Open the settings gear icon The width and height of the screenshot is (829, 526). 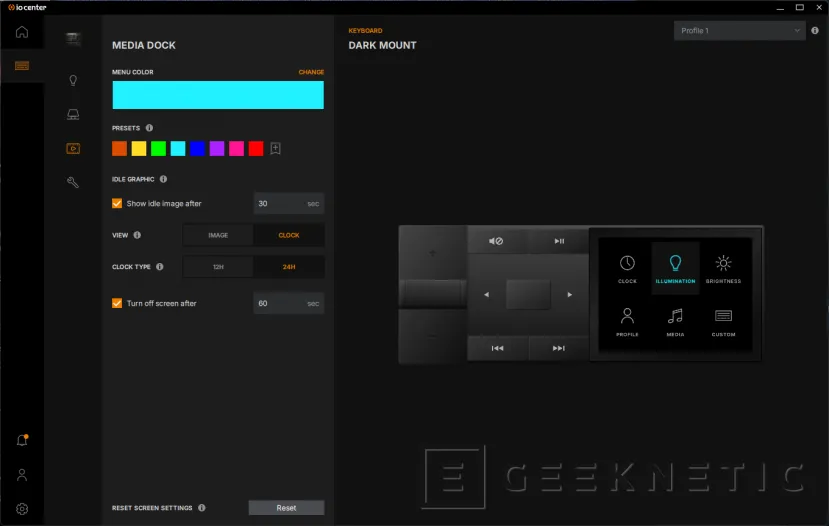pos(22,508)
